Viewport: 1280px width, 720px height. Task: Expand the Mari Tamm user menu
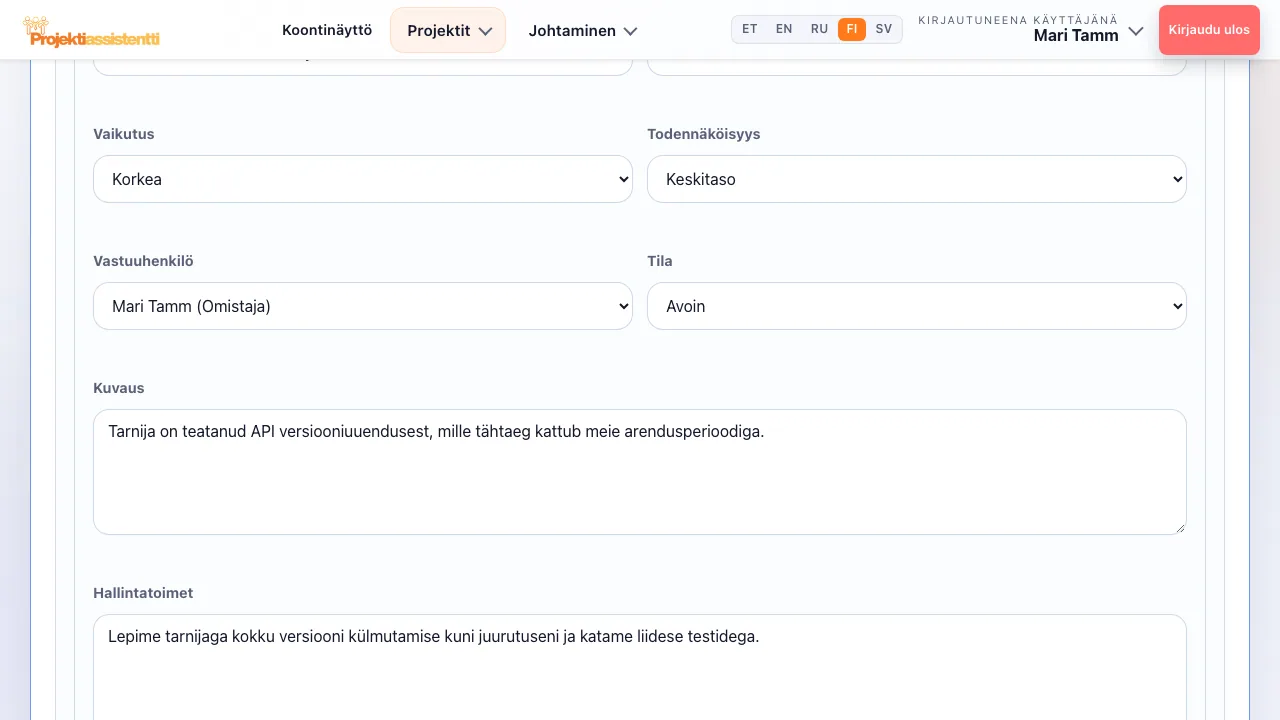1031,30
